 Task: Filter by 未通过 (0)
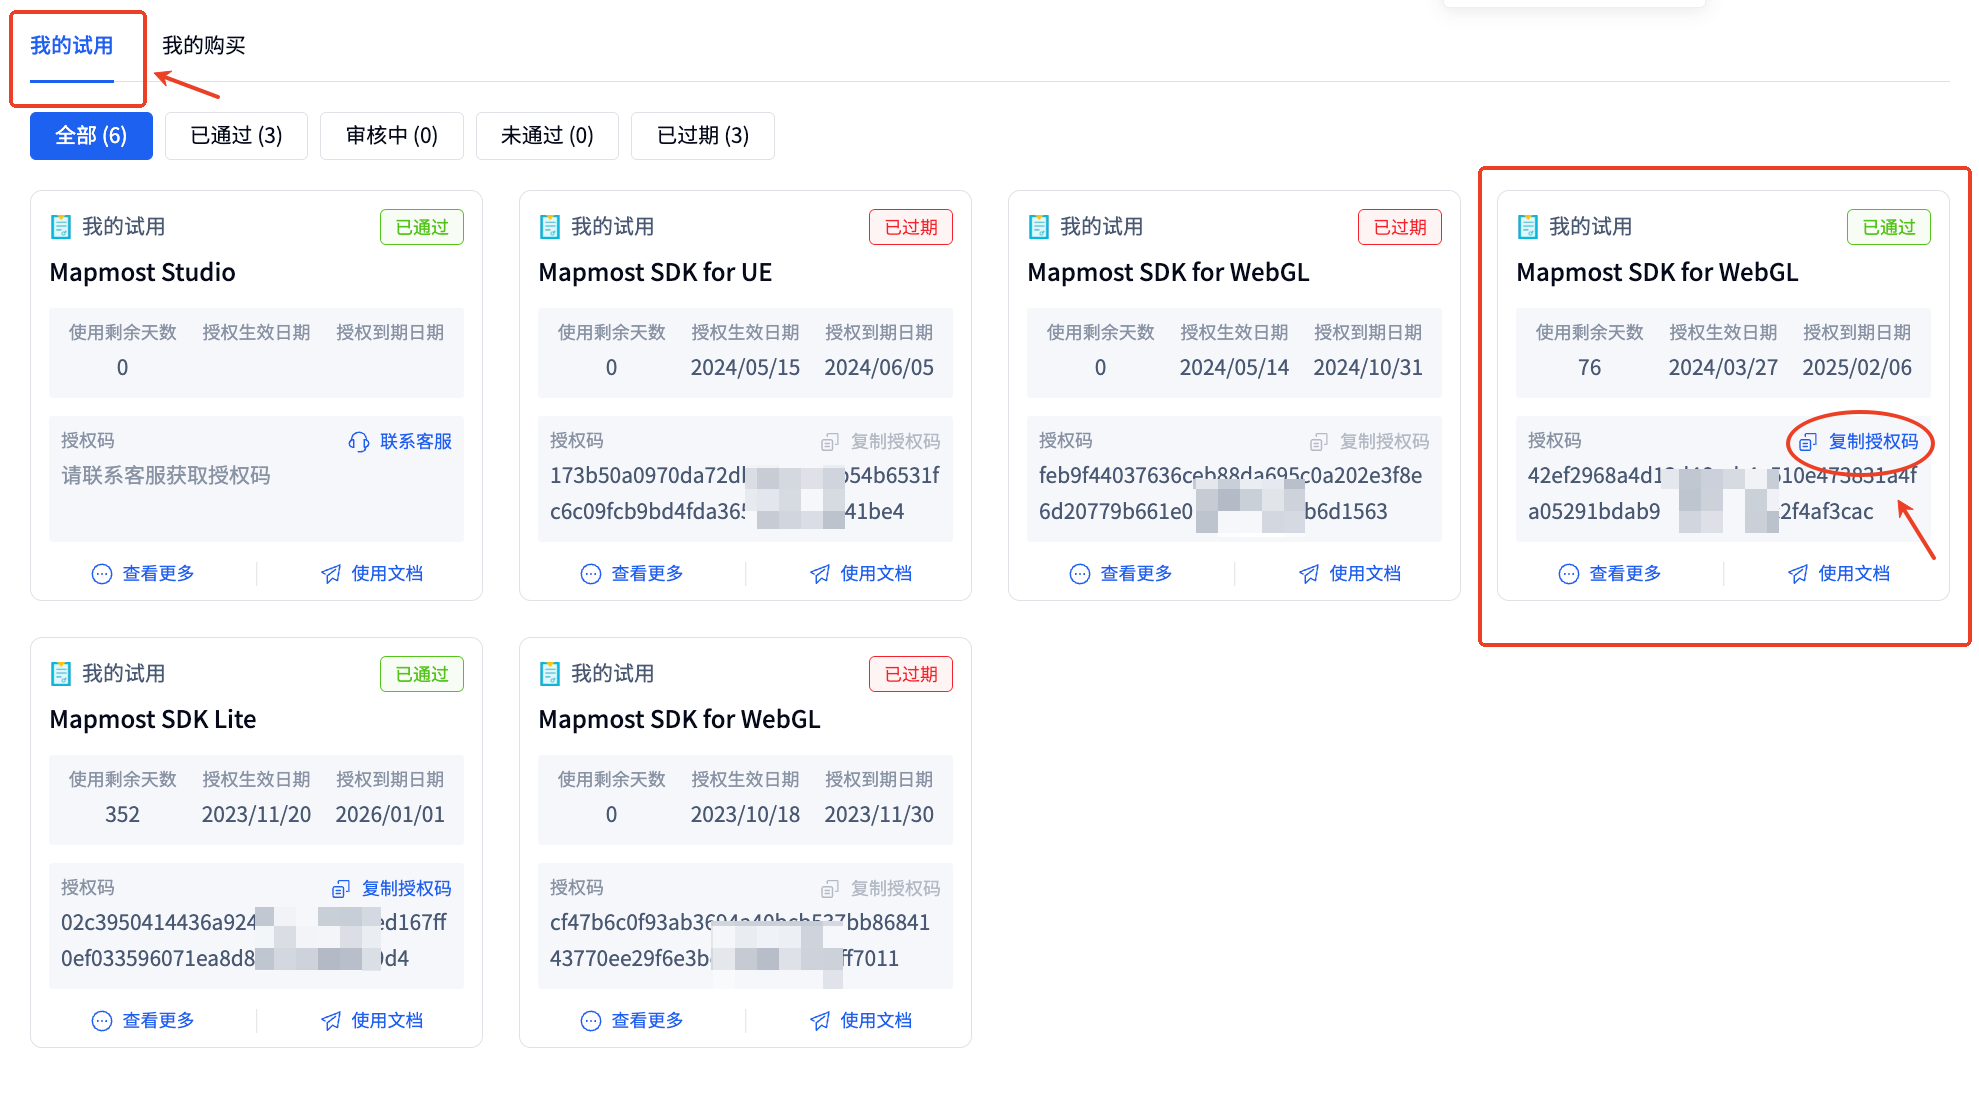(547, 136)
